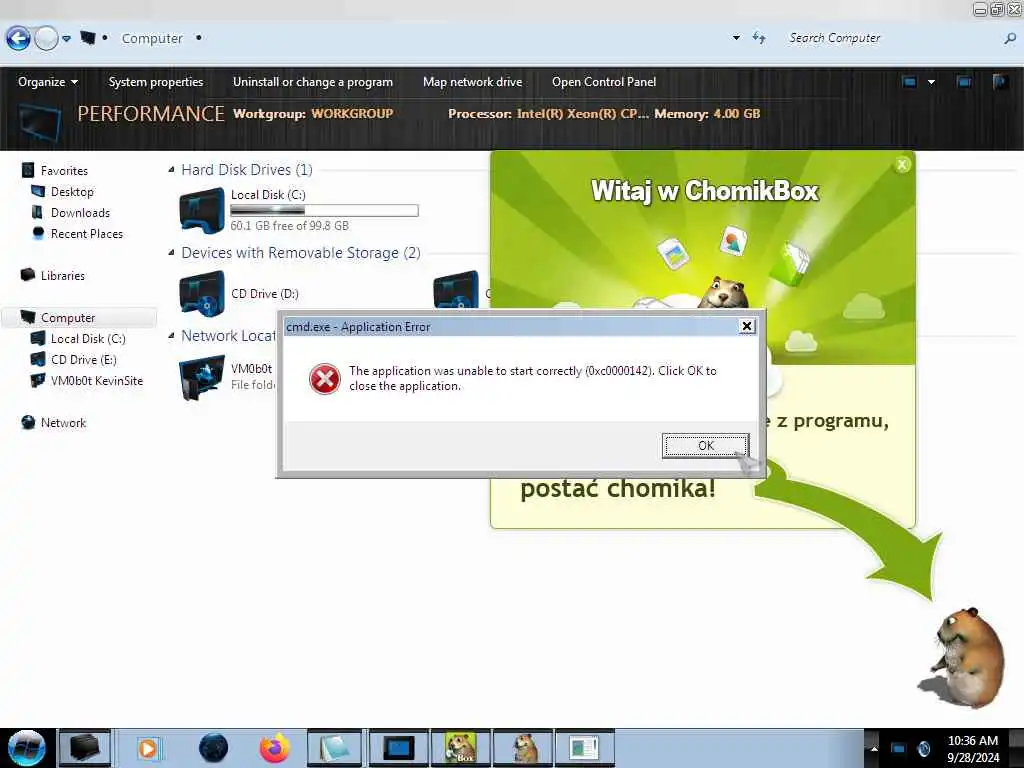Click the network tray icon
1024x768 pixels.
click(x=899, y=748)
